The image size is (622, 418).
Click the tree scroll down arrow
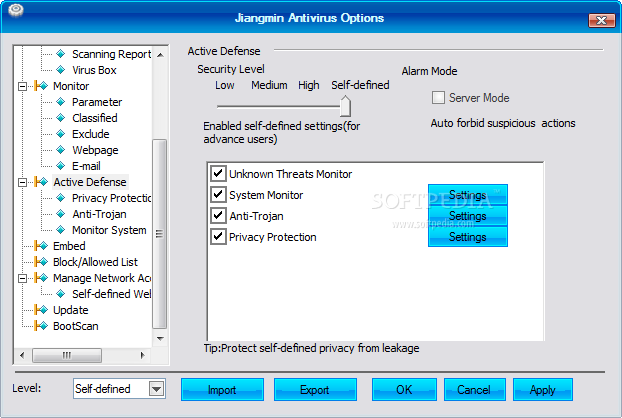click(160, 338)
